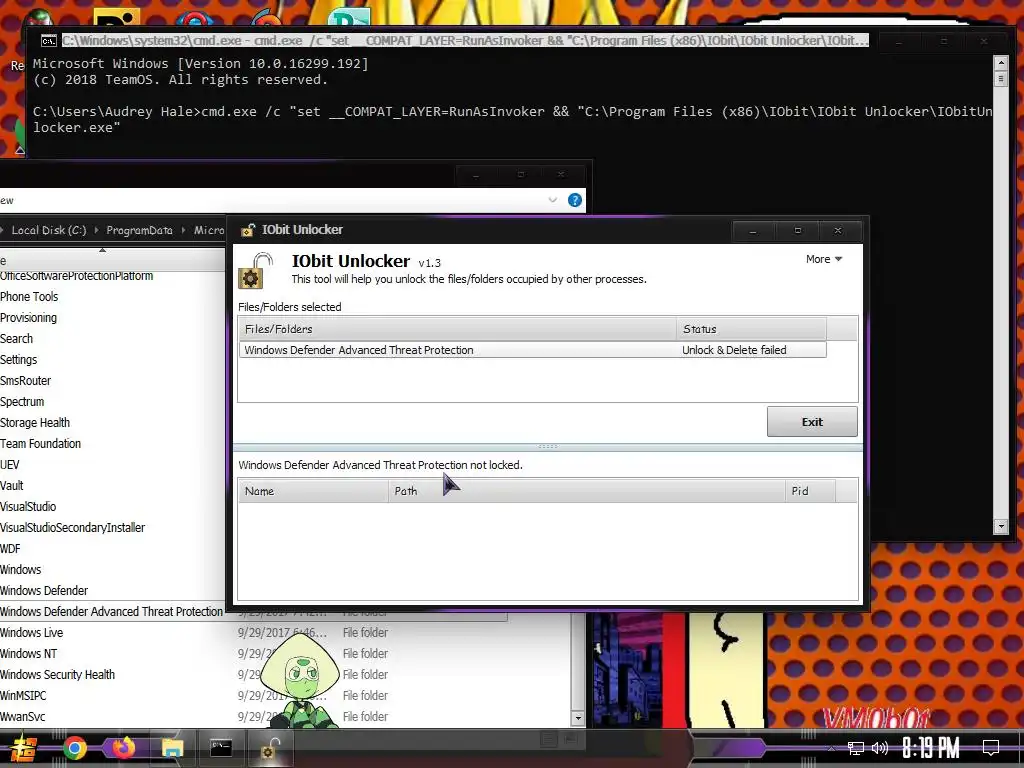Open File Explorer from the taskbar

pos(172,748)
